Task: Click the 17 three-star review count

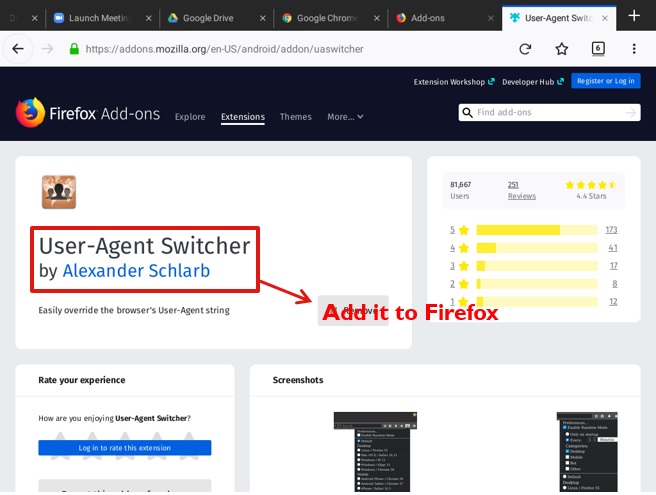Action: (614, 266)
